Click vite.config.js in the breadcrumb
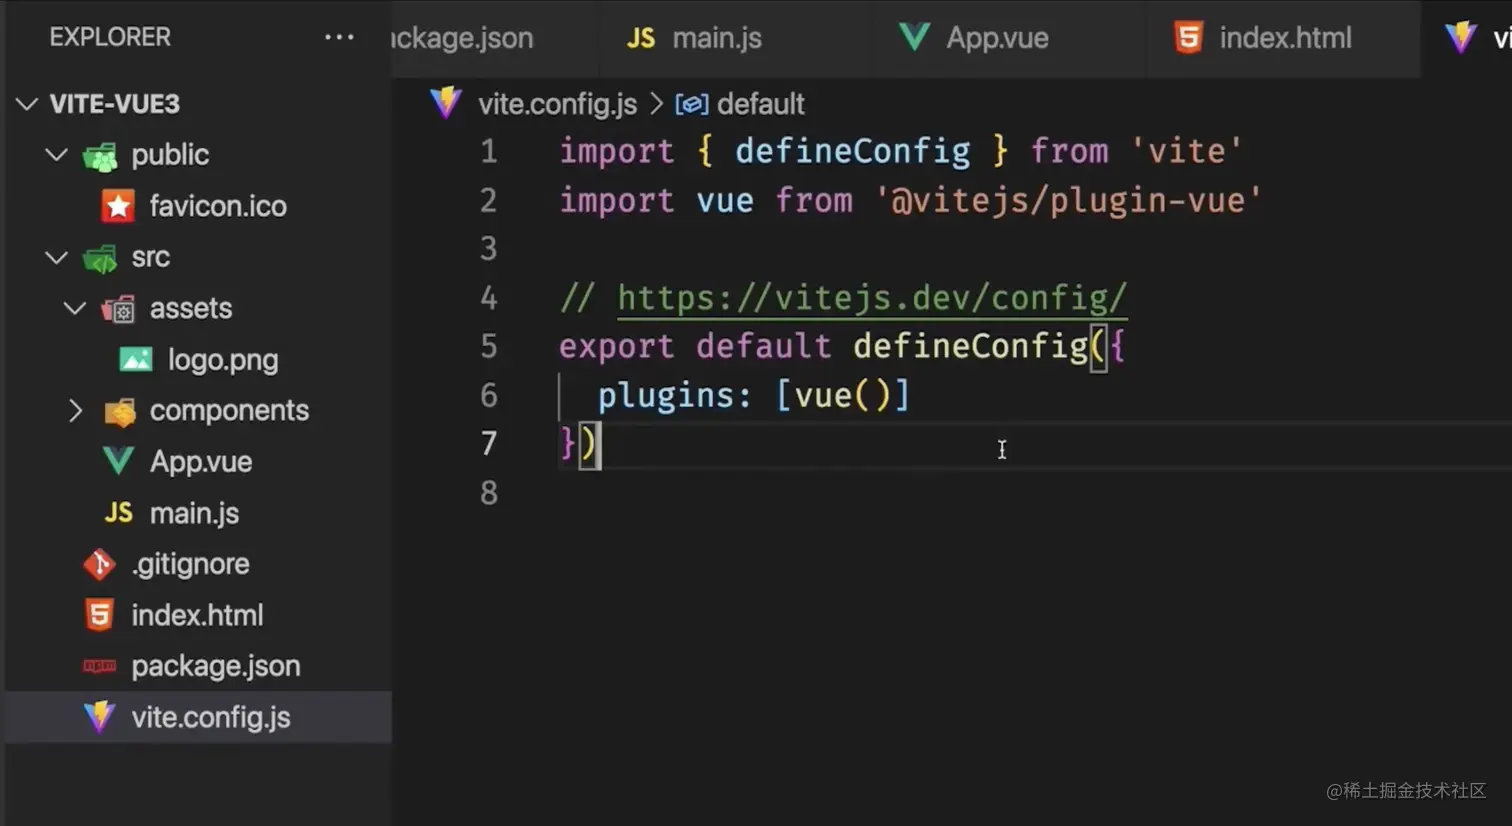 click(557, 104)
